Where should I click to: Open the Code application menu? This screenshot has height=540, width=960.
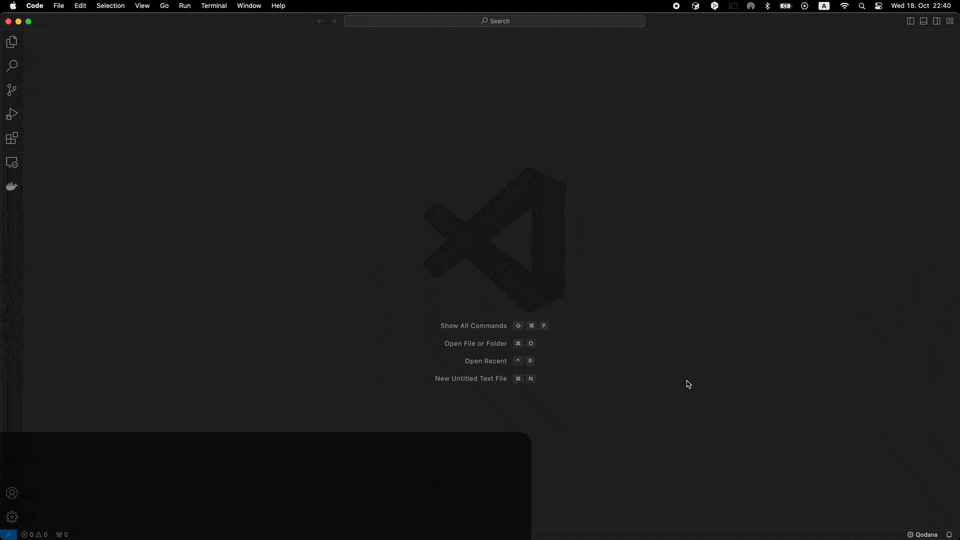35,6
